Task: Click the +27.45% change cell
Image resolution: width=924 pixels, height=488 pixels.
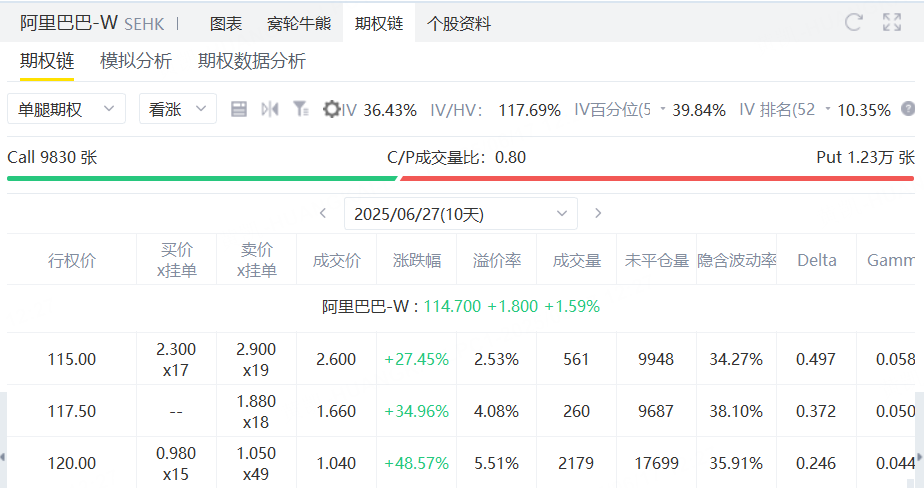Action: [417, 359]
